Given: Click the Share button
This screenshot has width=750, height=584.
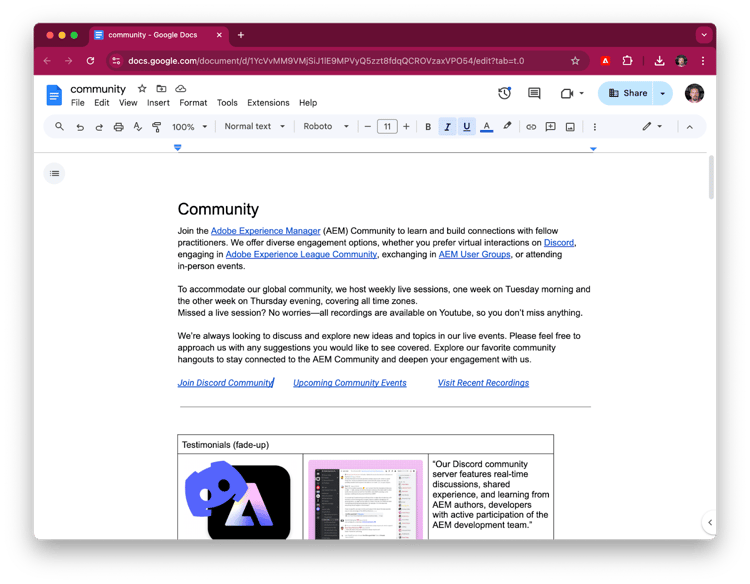Looking at the screenshot, I should (627, 93).
